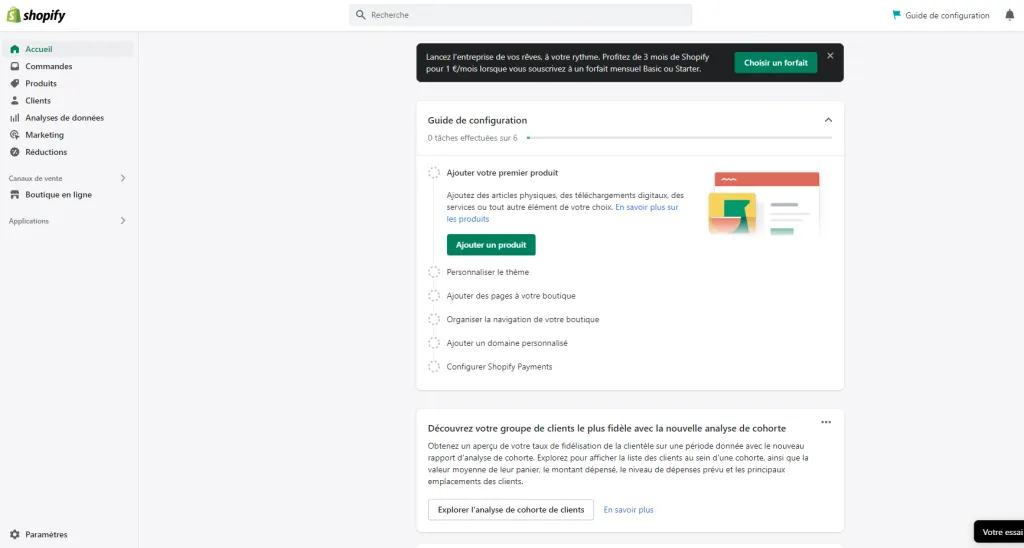Toggle the Configurer Shopify Payments task circle
Screen dimensions: 1024x548
click(x=434, y=366)
